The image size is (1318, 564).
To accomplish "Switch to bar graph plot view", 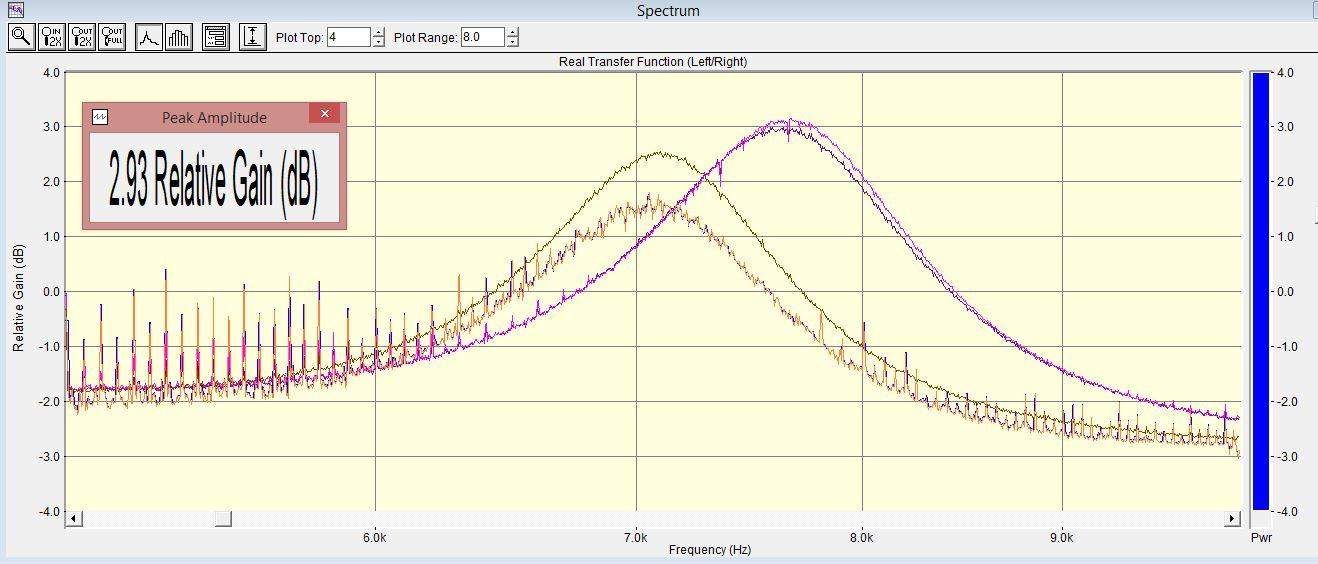I will pyautogui.click(x=178, y=37).
